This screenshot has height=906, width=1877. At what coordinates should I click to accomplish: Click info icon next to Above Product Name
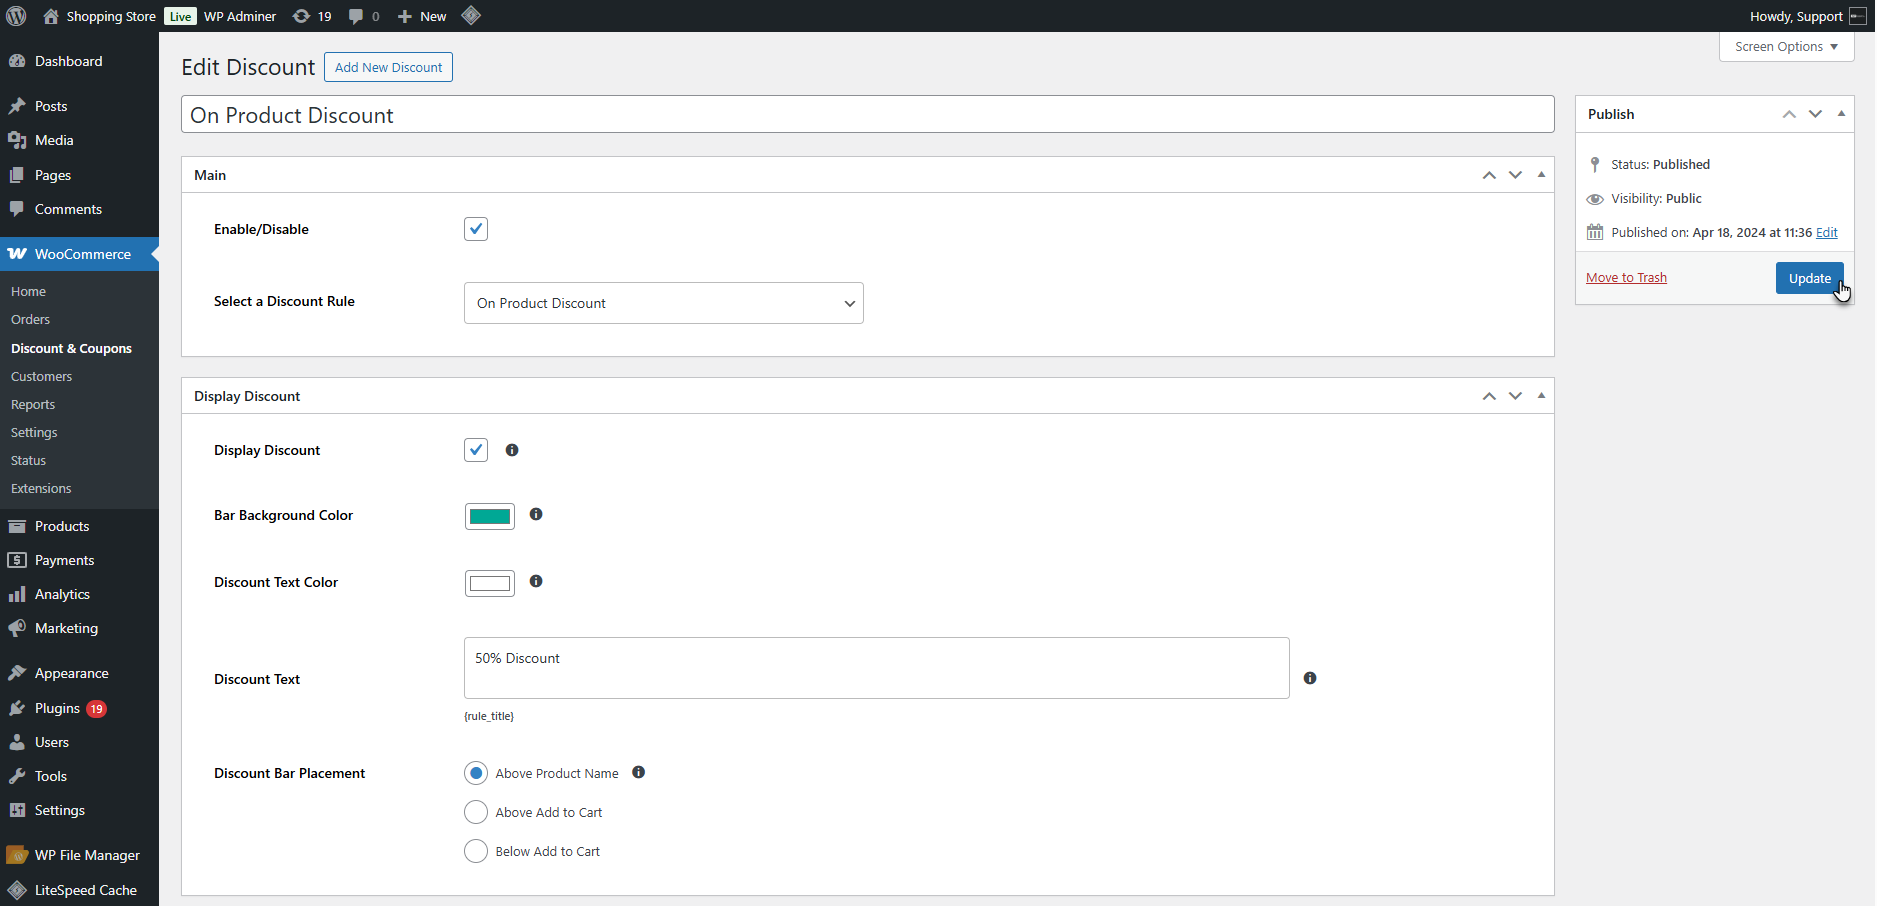click(x=639, y=773)
